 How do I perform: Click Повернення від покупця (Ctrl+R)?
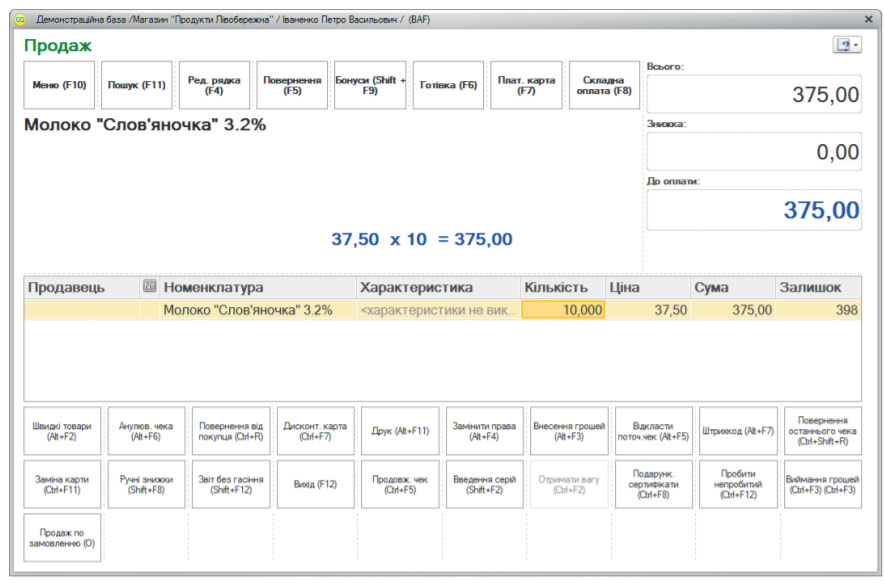click(x=231, y=431)
